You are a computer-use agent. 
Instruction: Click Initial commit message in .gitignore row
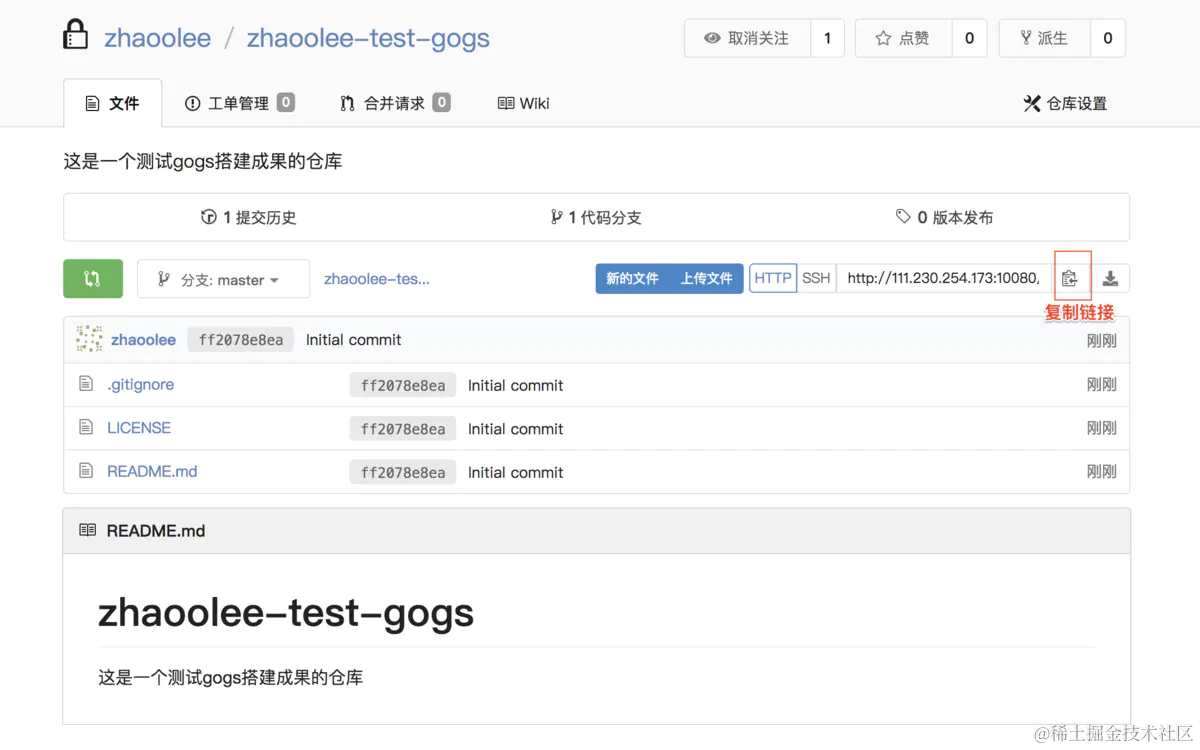[516, 385]
